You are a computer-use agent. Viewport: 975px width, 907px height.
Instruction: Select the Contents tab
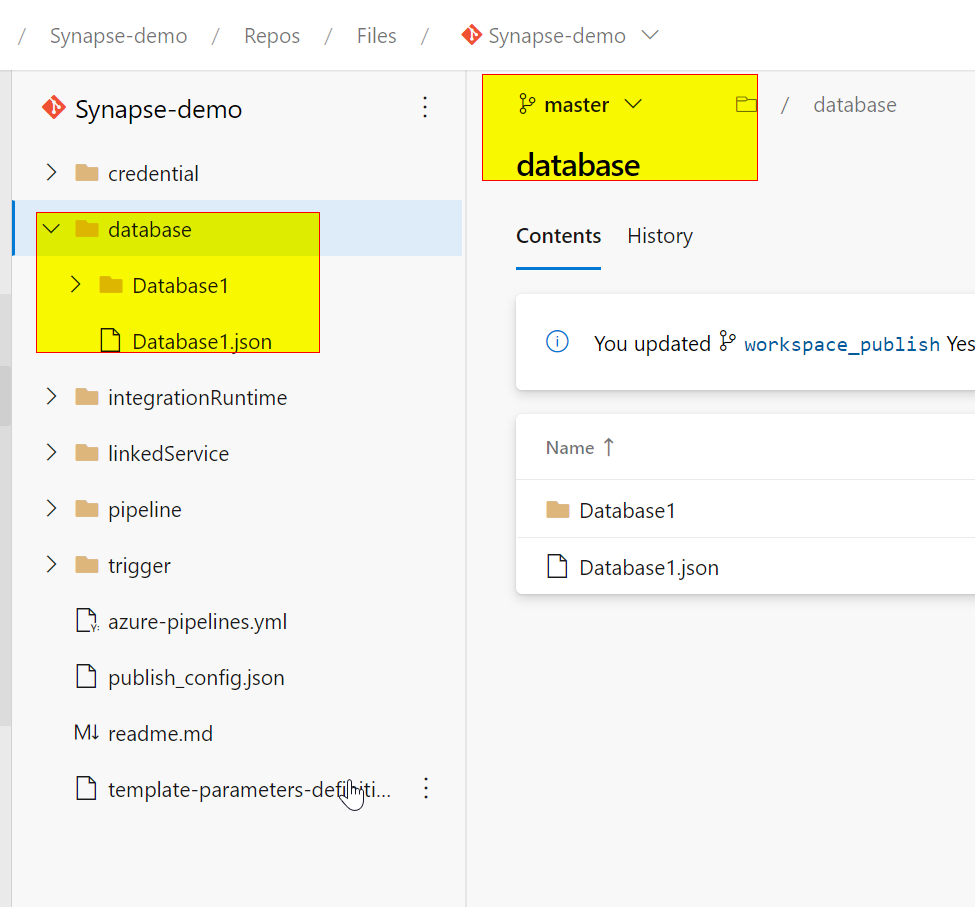[558, 236]
